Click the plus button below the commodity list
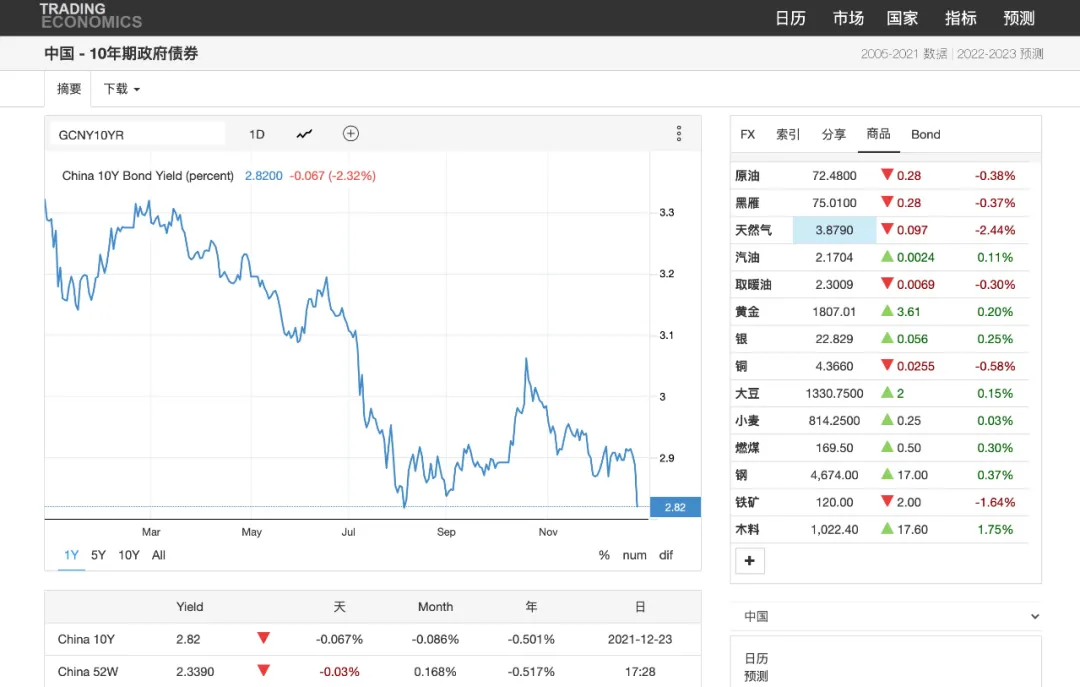Image resolution: width=1080 pixels, height=687 pixels. point(750,561)
